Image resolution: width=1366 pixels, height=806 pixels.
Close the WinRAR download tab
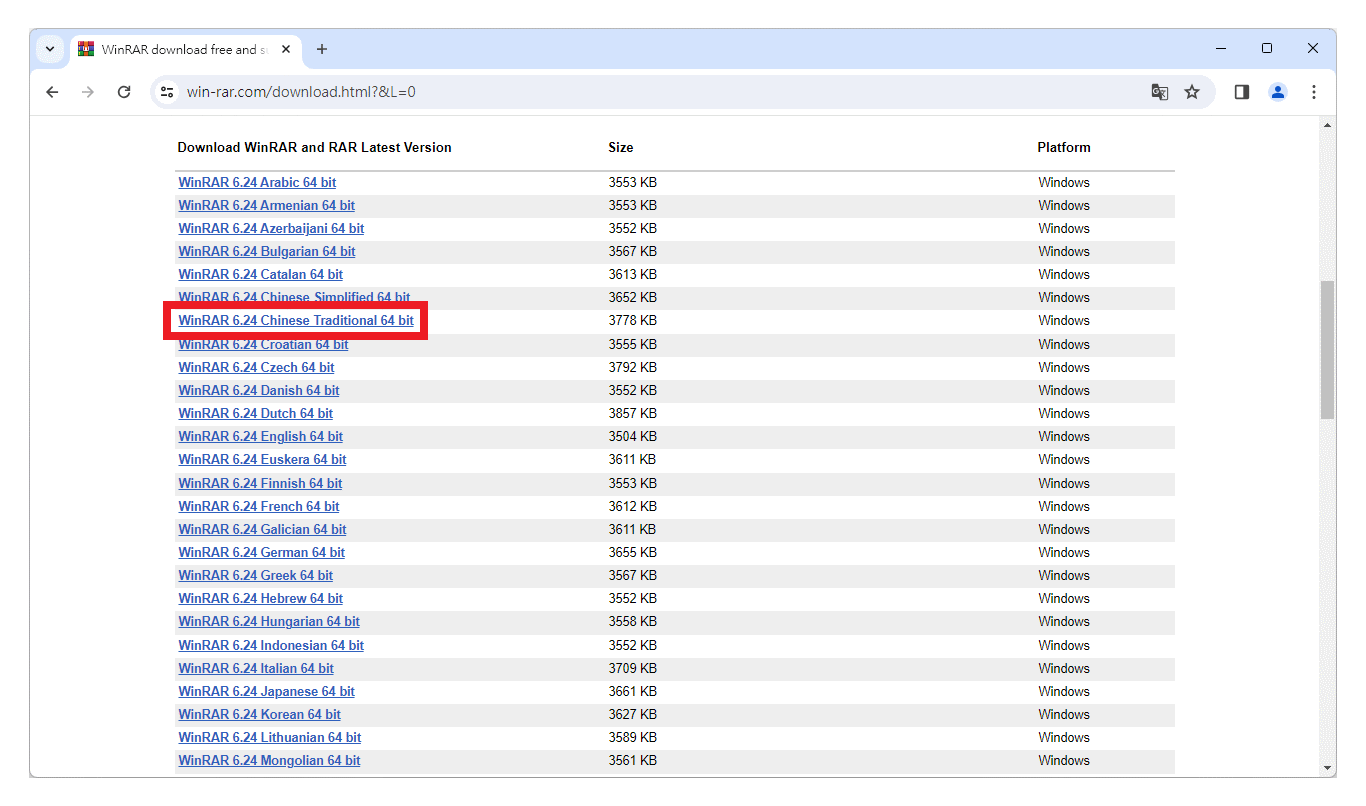(287, 49)
